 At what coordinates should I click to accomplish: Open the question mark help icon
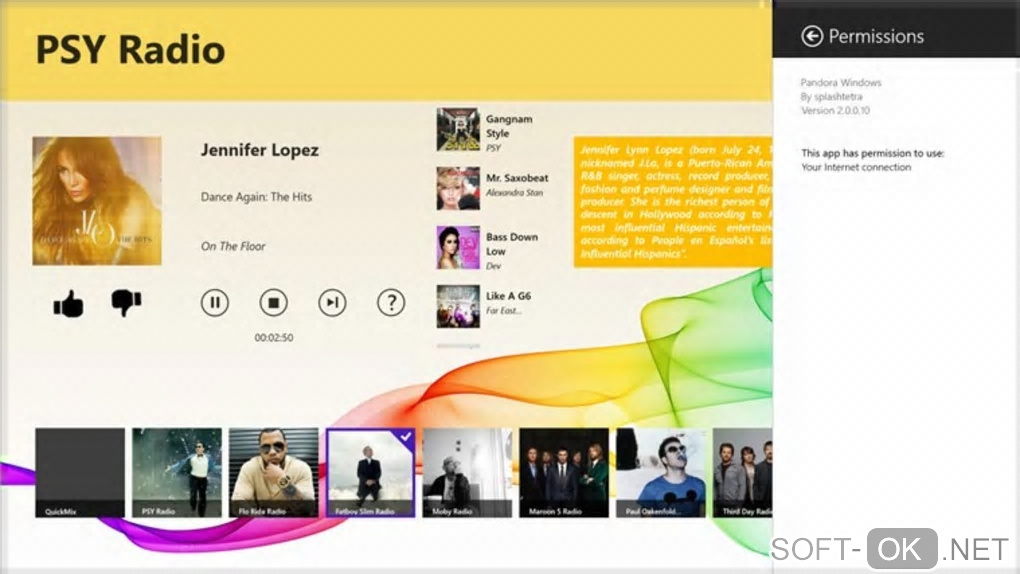point(391,303)
